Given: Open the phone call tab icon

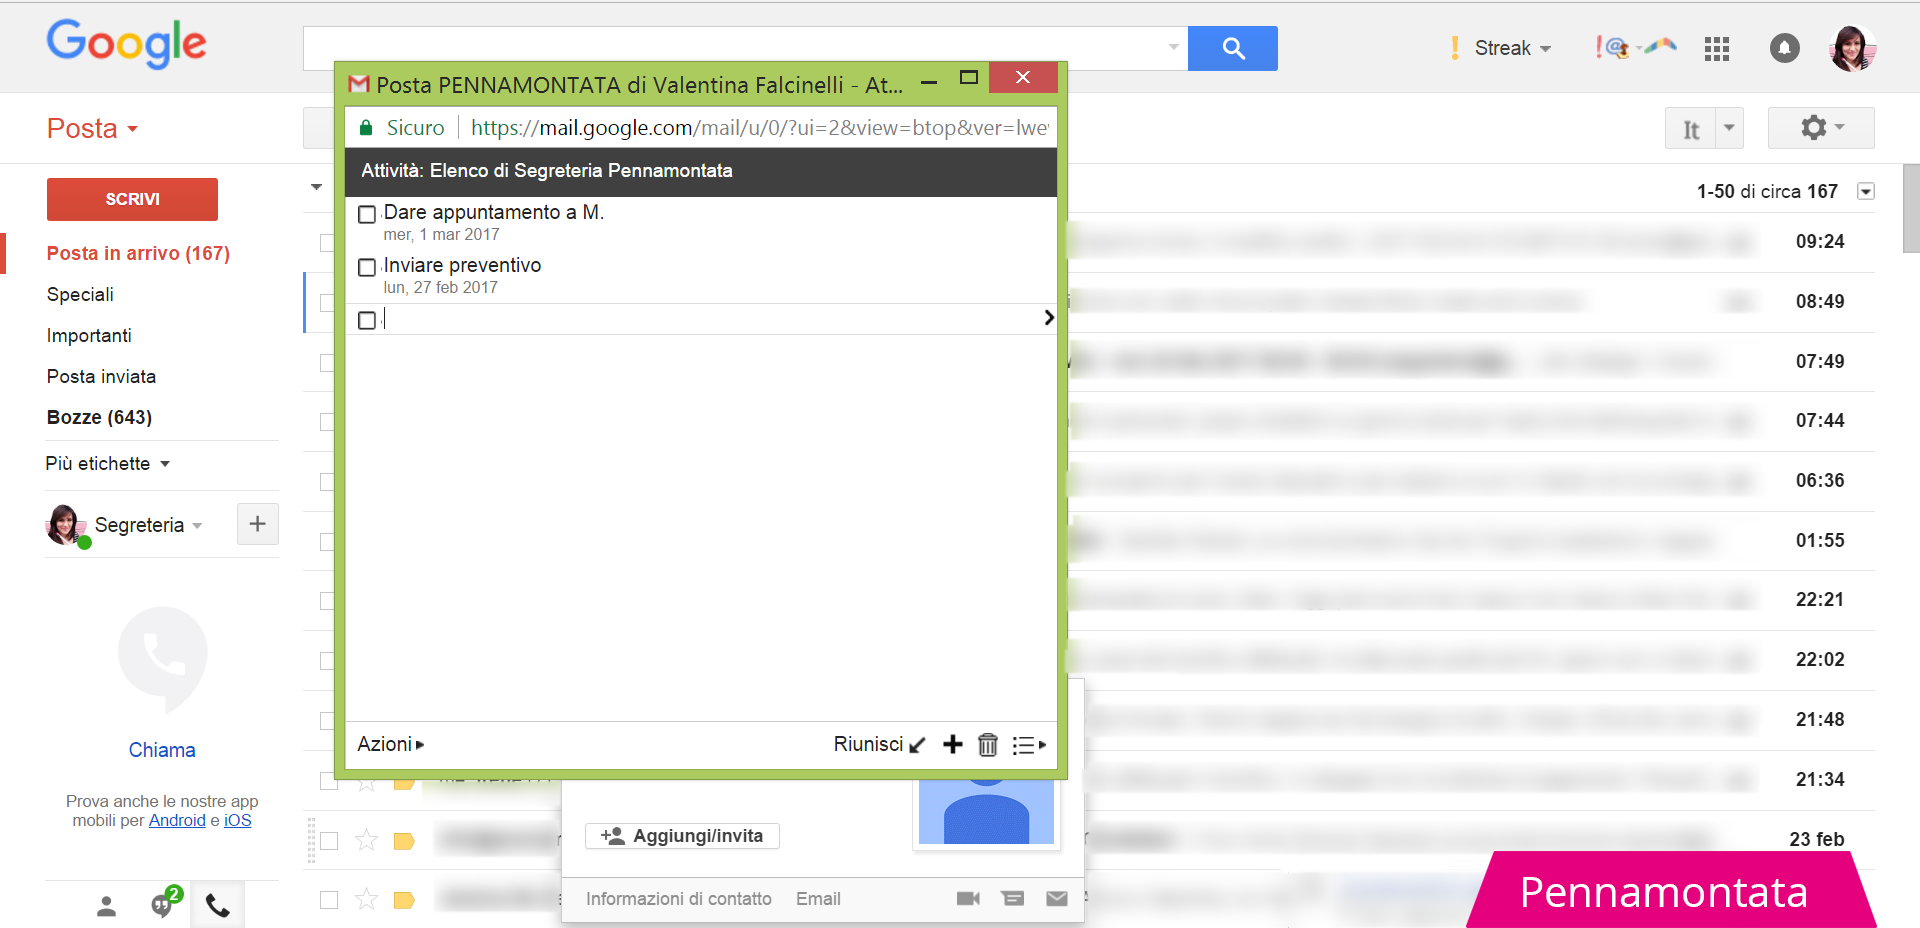Looking at the screenshot, I should [x=217, y=906].
